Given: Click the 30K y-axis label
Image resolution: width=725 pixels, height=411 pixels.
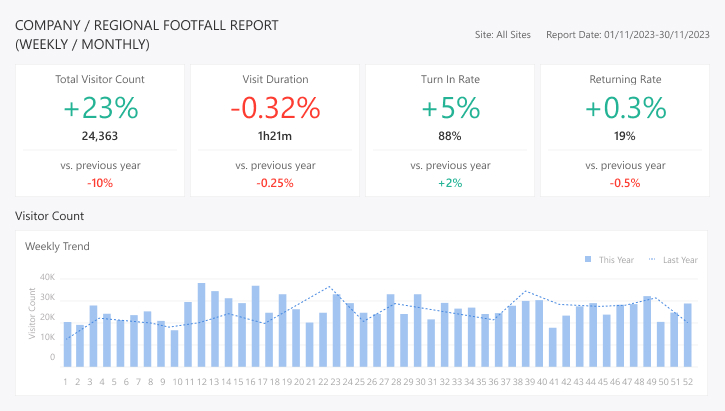Looking at the screenshot, I should pyautogui.click(x=47, y=297).
